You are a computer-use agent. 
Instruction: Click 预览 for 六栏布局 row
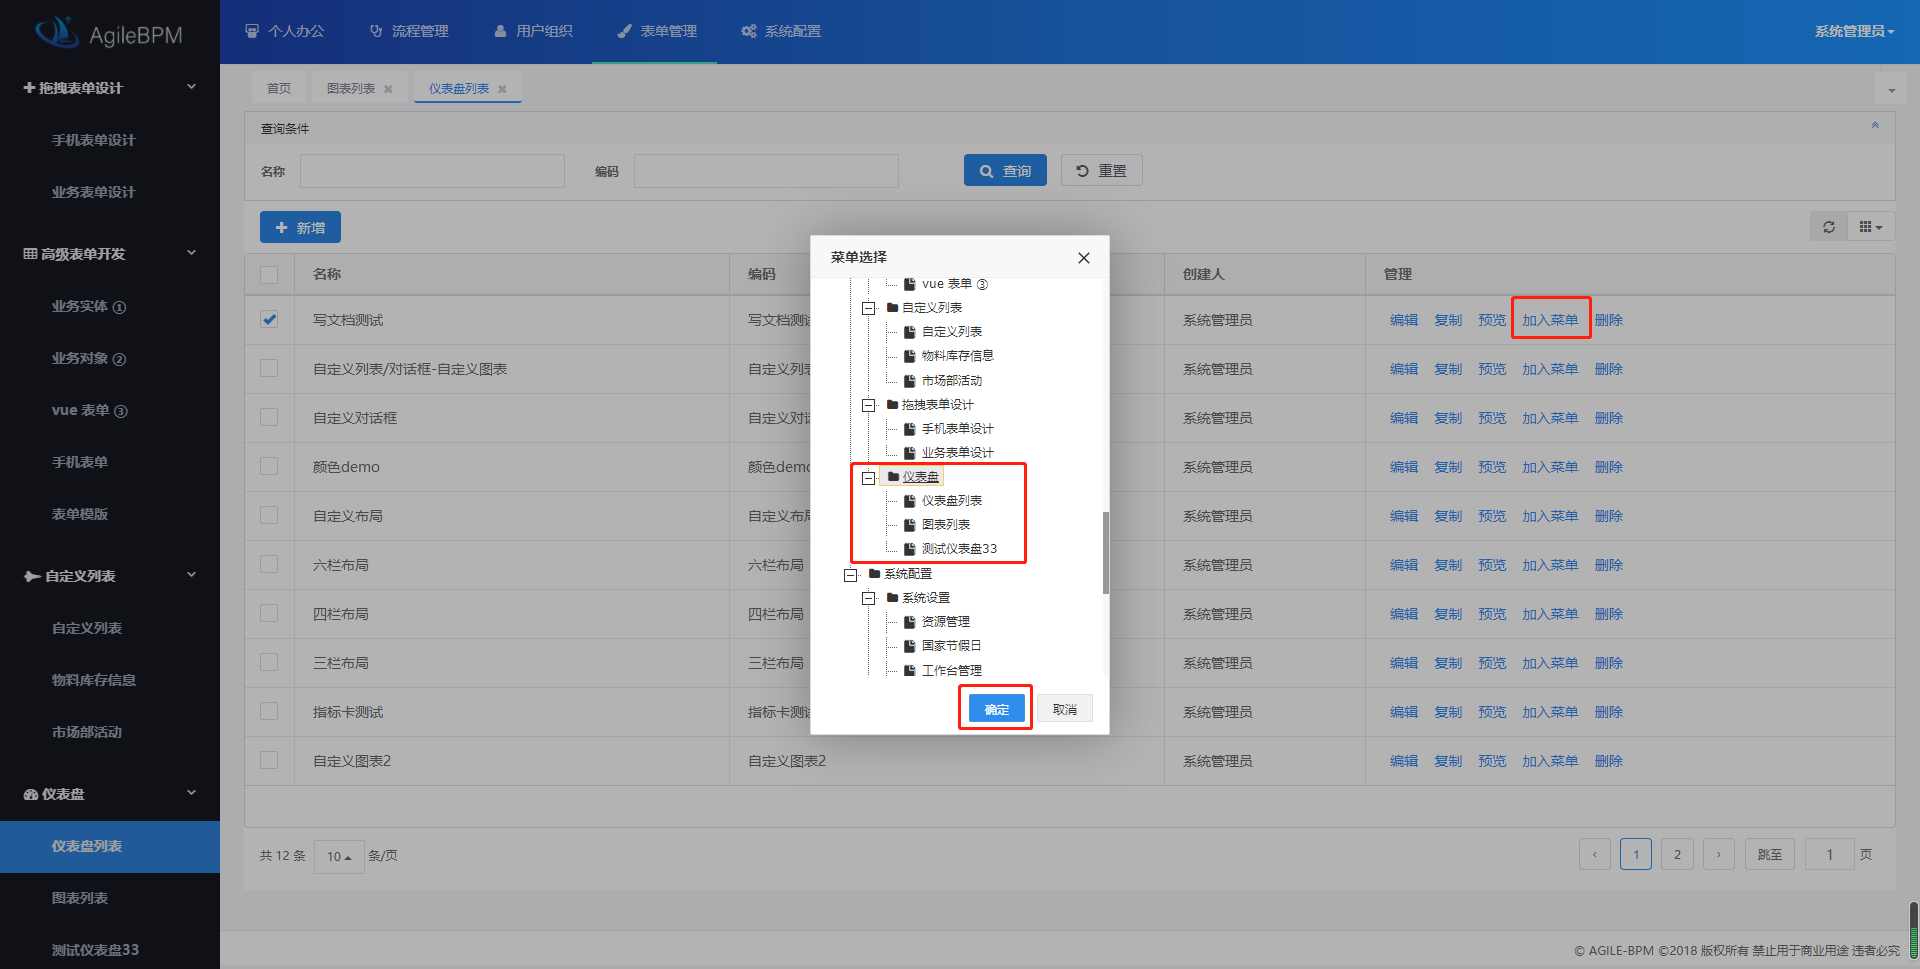pos(1491,565)
